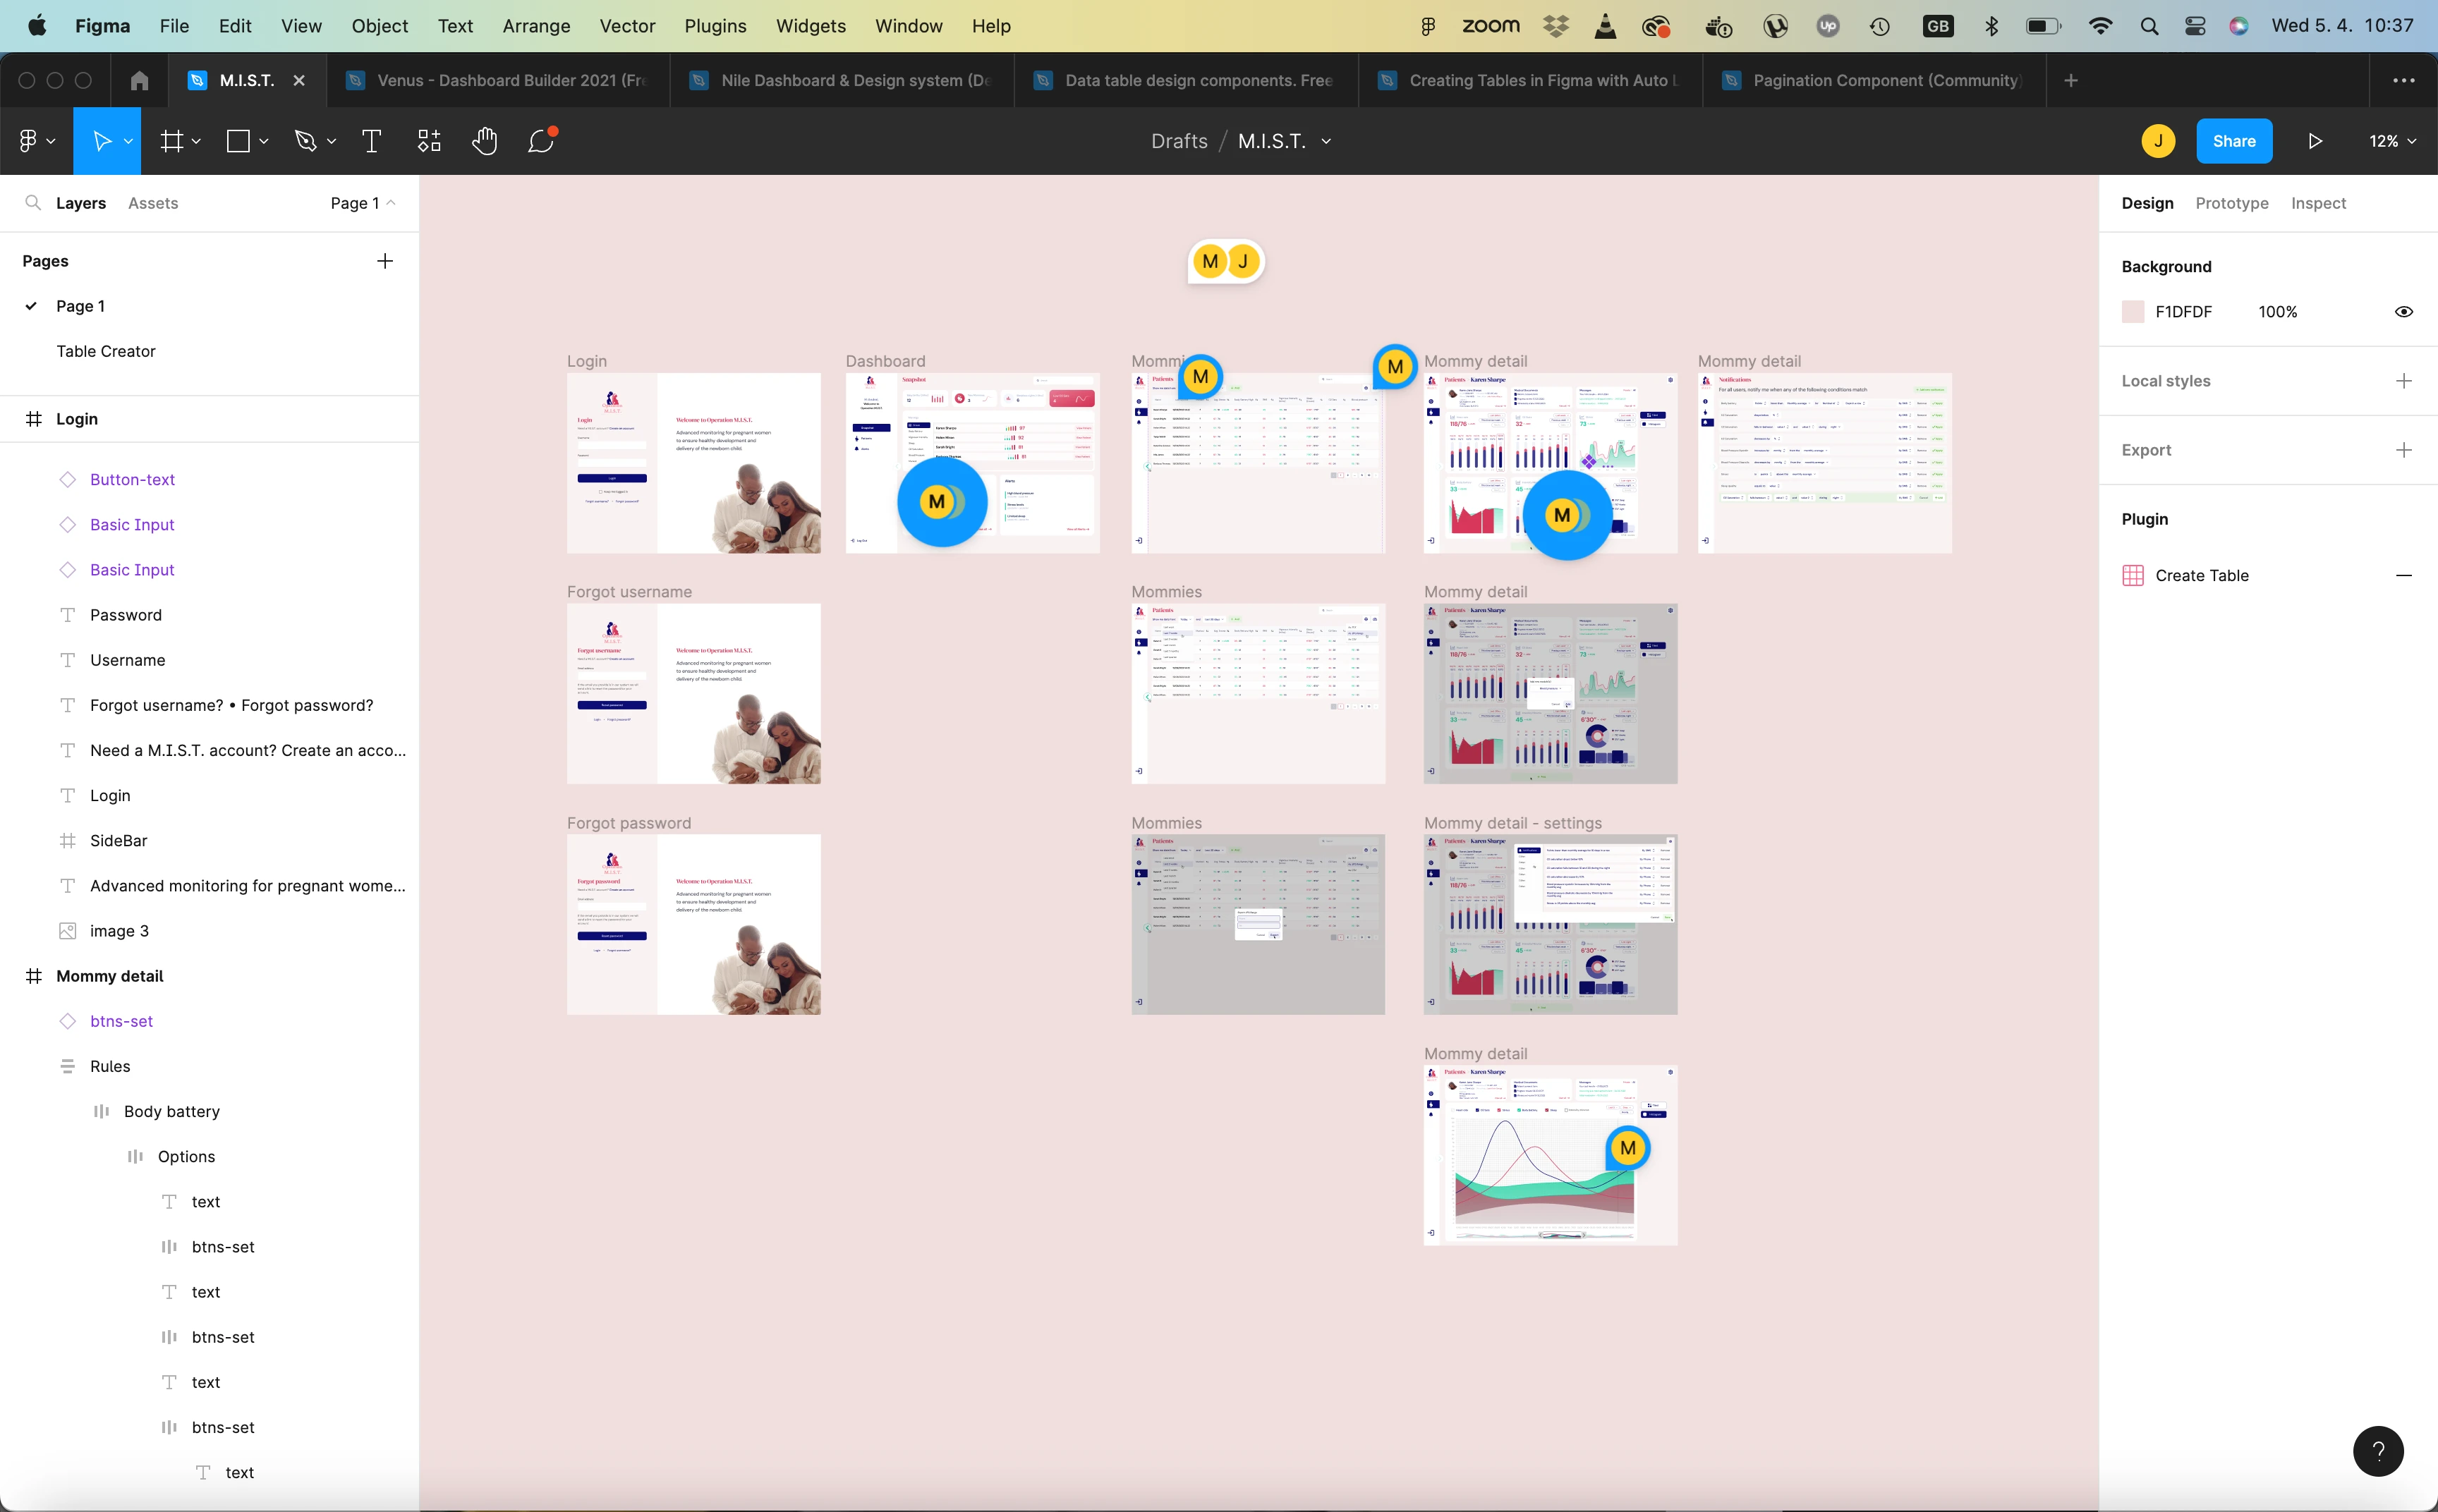
Task: Select Table Creator page
Action: [106, 351]
